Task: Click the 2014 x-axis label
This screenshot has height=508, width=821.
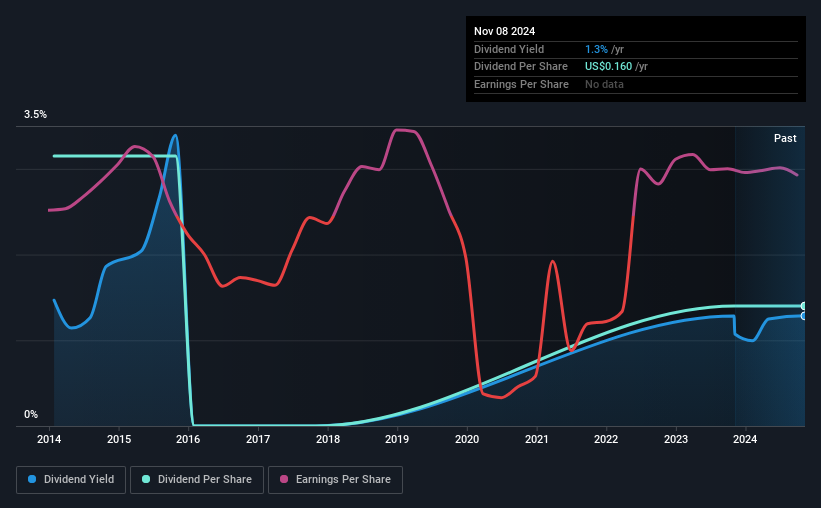Action: 49,439
